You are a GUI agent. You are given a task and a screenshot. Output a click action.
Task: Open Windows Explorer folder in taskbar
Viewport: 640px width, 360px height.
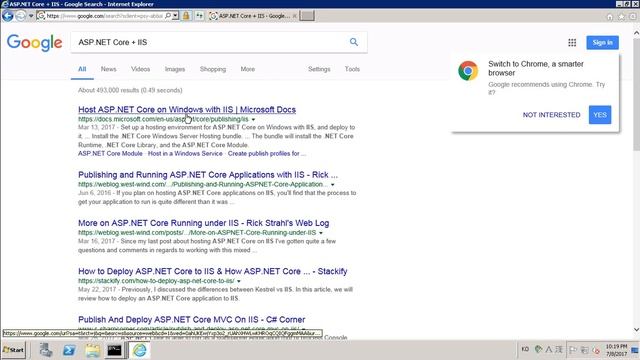92,350
